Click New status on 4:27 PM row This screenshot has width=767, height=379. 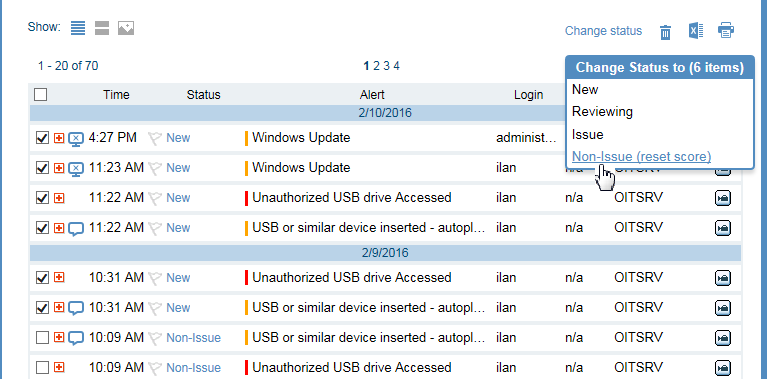coord(178,138)
